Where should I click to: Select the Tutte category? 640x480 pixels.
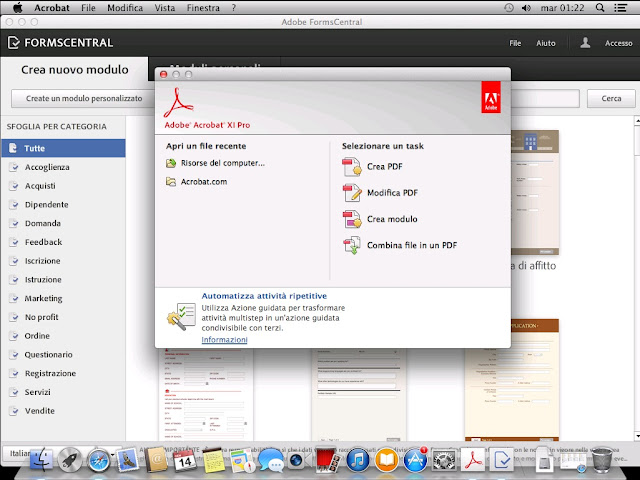pyautogui.click(x=63, y=148)
